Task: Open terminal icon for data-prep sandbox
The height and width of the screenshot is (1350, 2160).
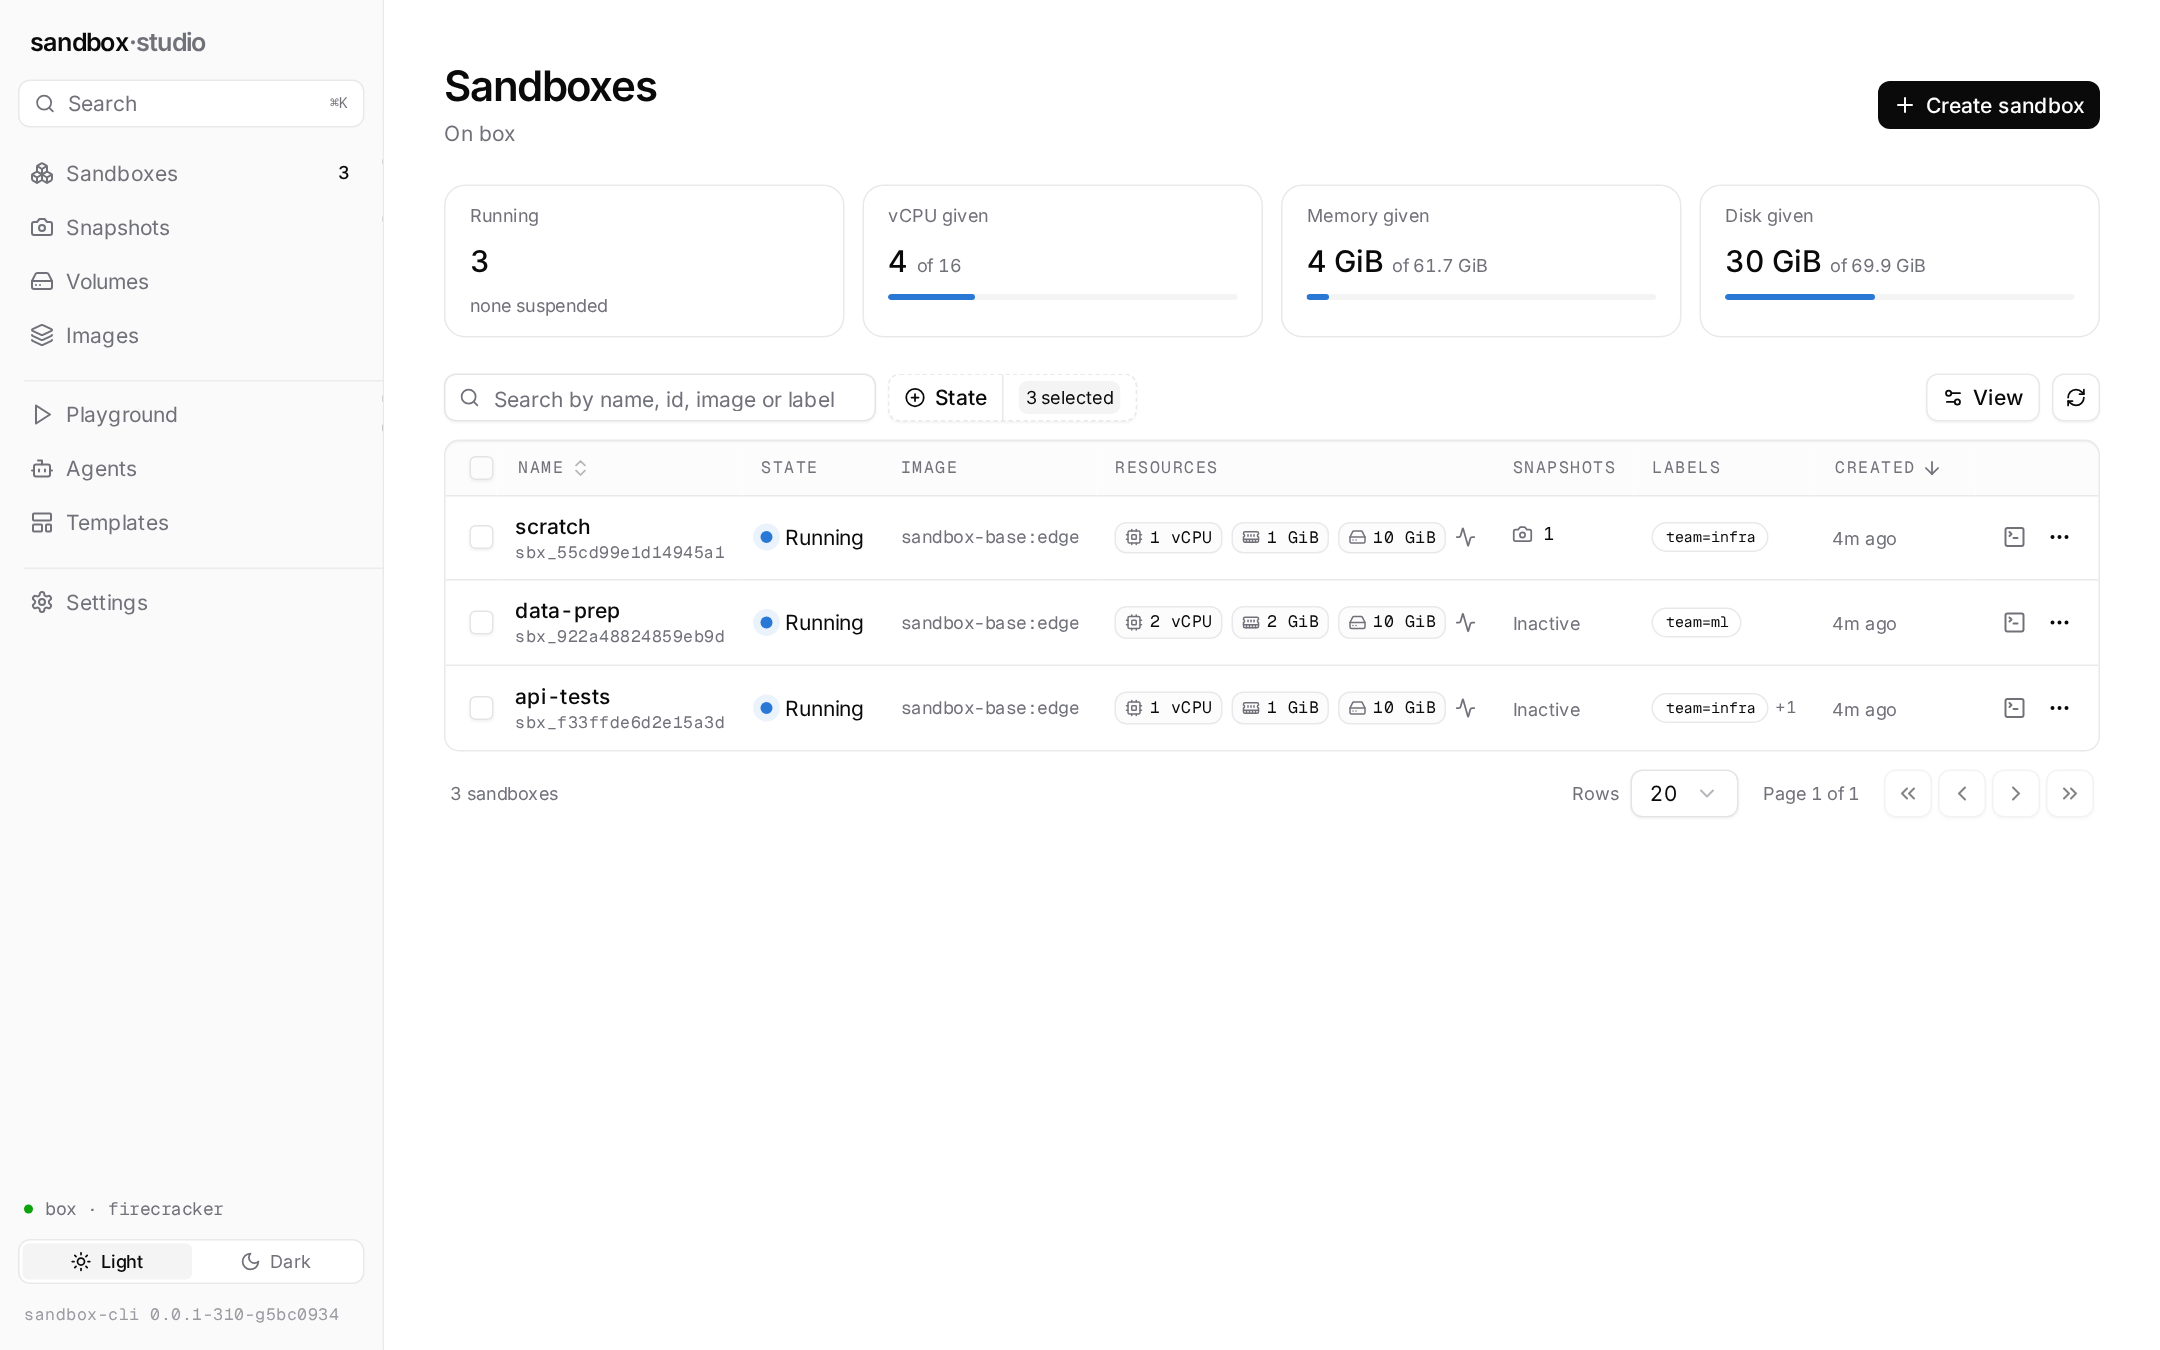Action: click(x=2014, y=622)
